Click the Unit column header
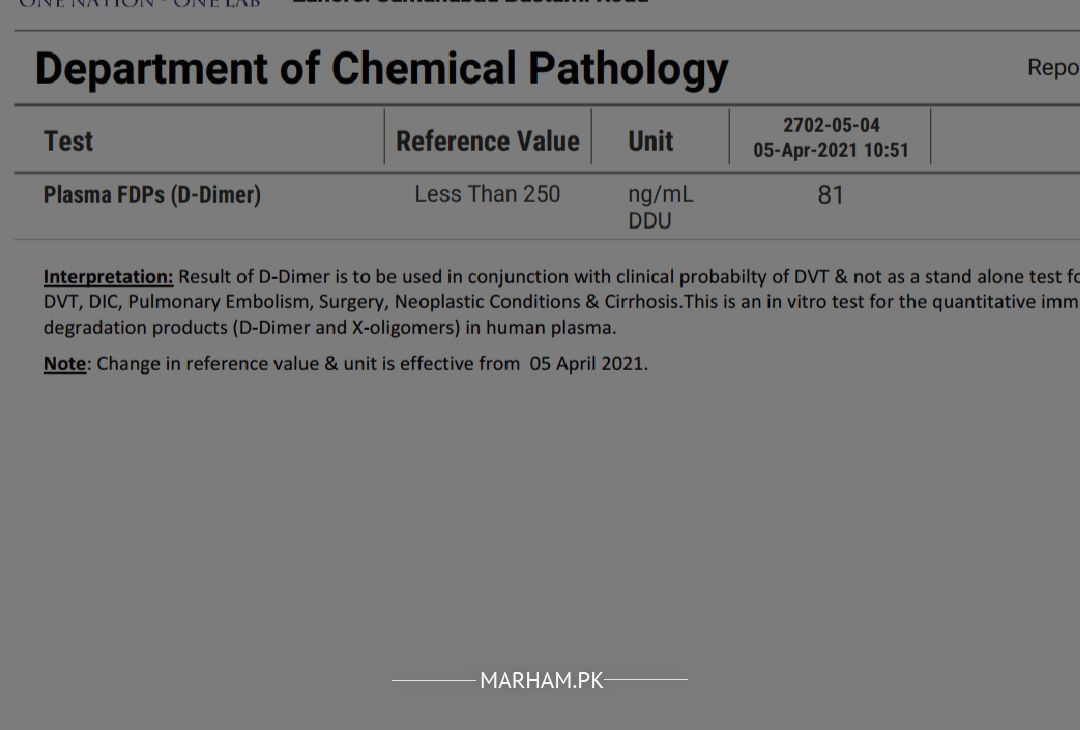The image size is (1080, 730). (x=650, y=141)
